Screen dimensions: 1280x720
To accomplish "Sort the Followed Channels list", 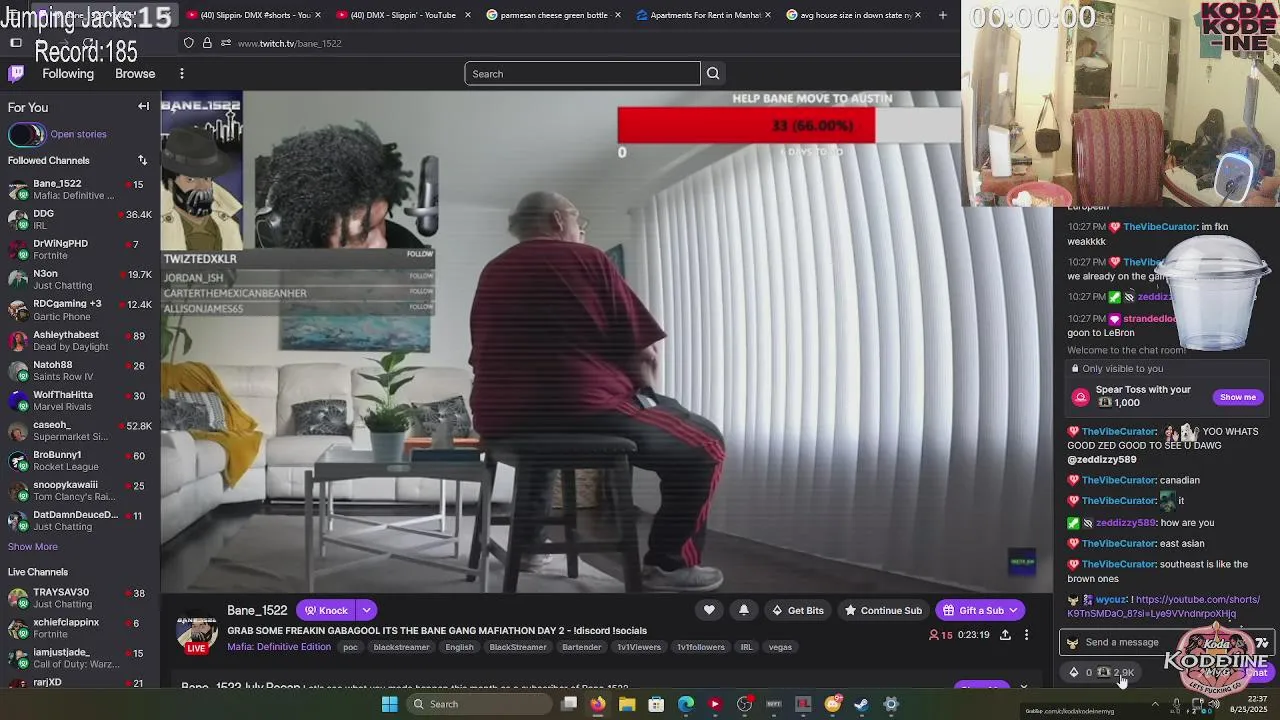I will click(142, 160).
